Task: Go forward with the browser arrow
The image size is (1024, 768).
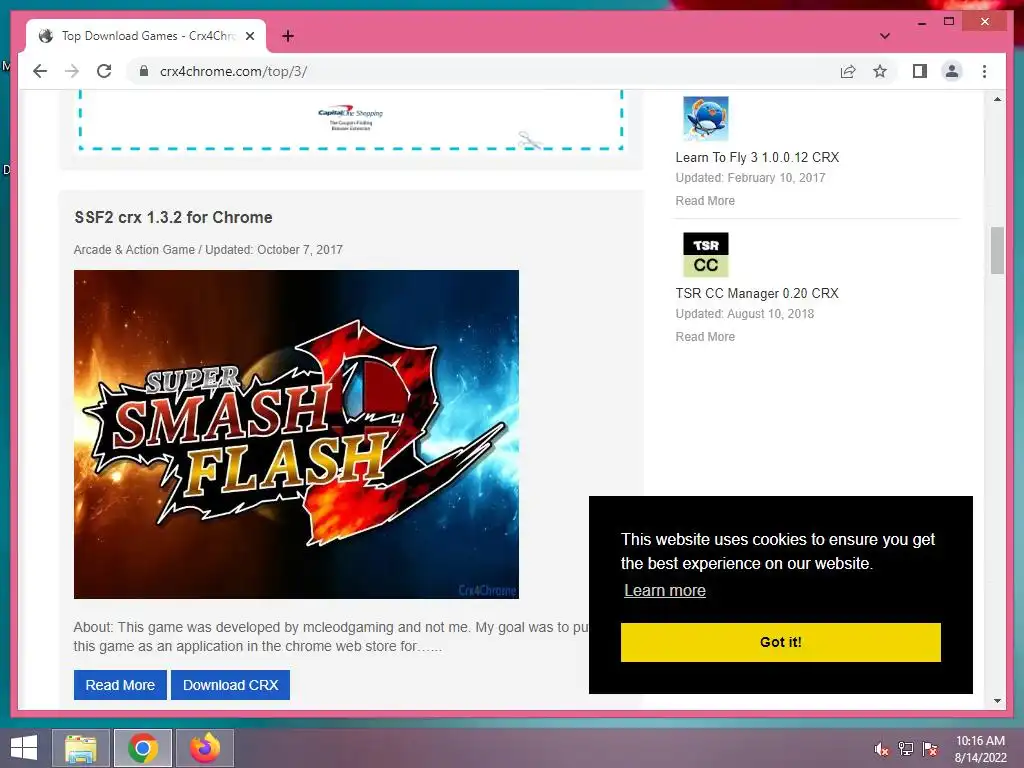Action: click(x=72, y=71)
